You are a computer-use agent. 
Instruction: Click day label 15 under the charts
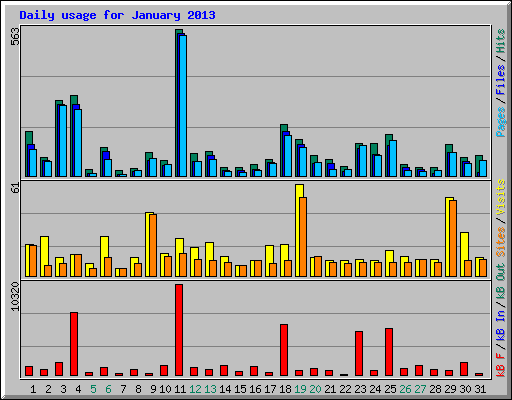(240, 389)
